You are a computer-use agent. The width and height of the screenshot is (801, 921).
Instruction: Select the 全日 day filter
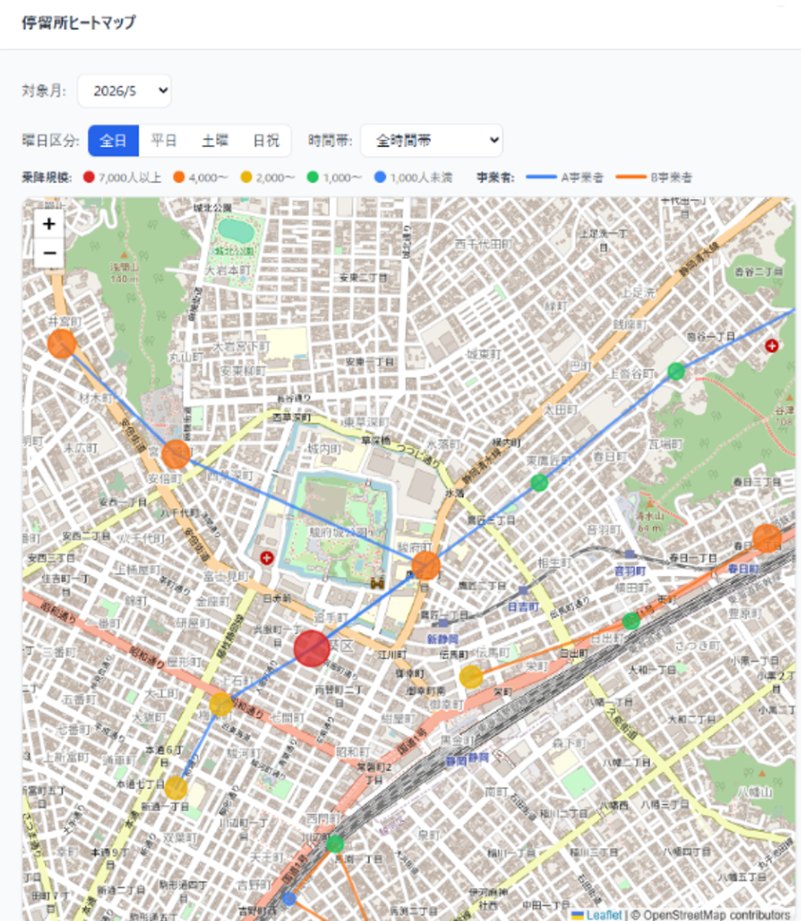(x=113, y=140)
